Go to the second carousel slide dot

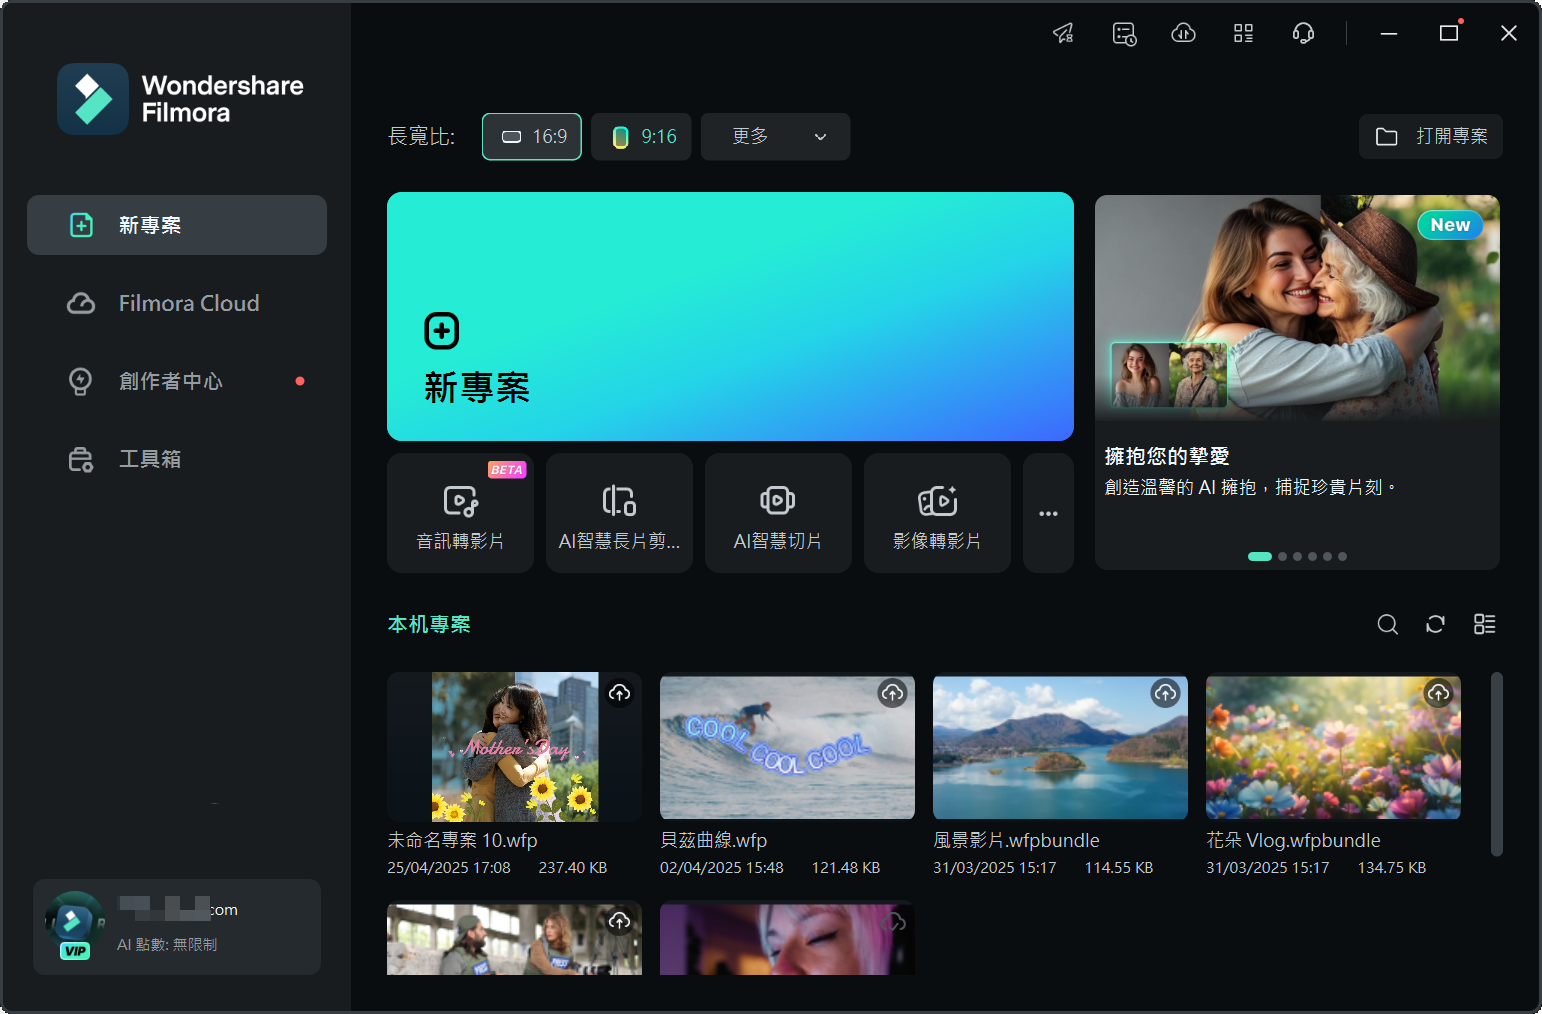tap(1282, 557)
